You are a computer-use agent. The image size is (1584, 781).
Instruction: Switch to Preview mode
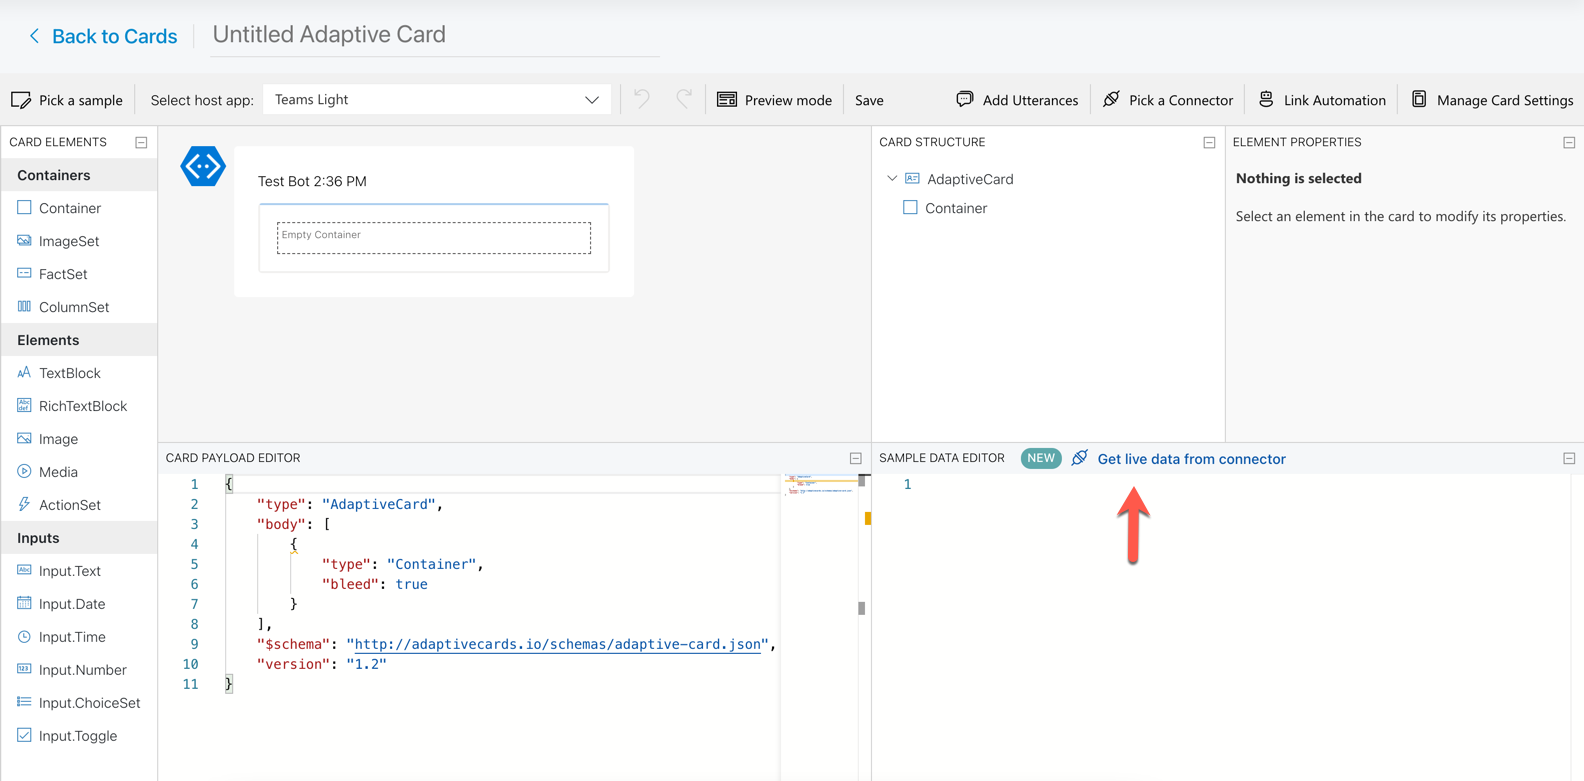coord(775,100)
